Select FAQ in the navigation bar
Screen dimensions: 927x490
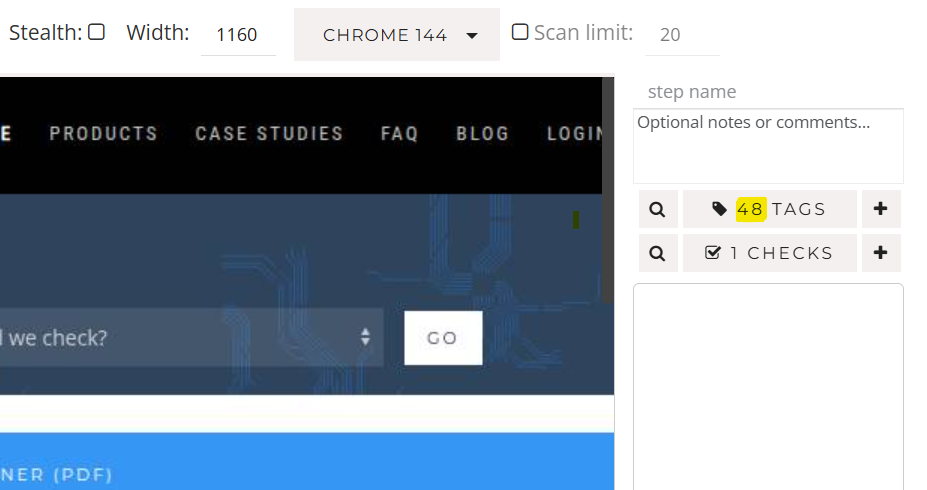399,133
